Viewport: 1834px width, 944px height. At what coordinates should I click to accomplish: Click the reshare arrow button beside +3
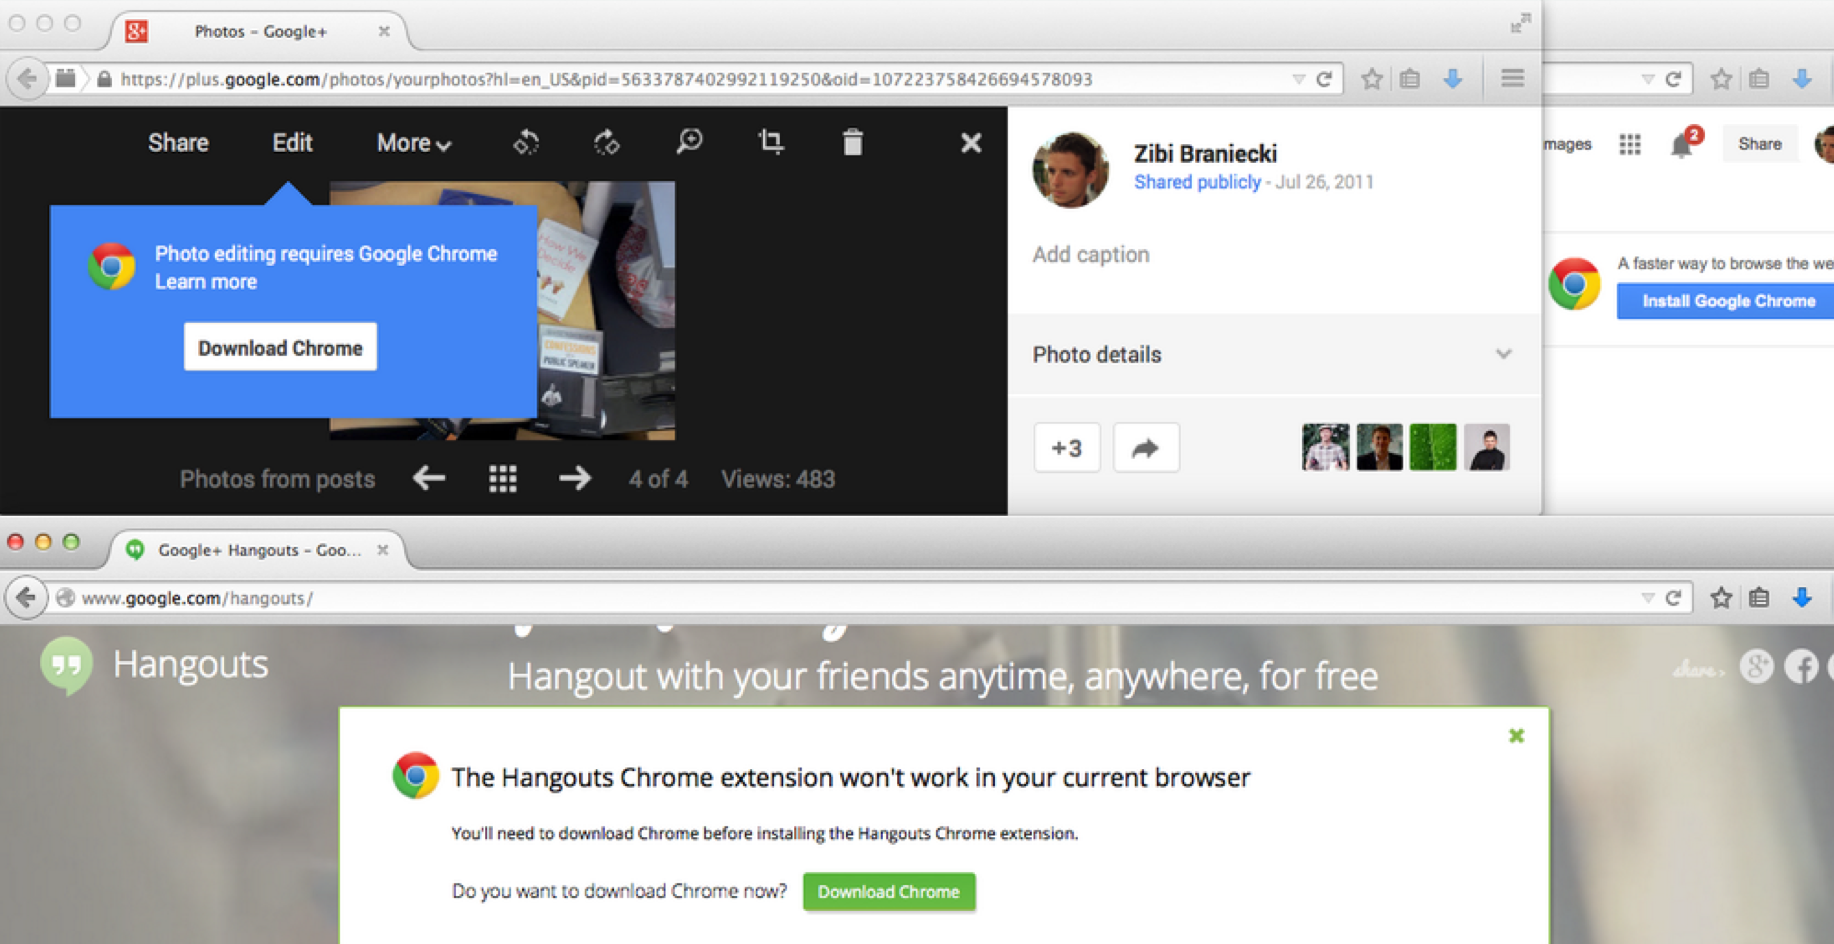pos(1146,448)
